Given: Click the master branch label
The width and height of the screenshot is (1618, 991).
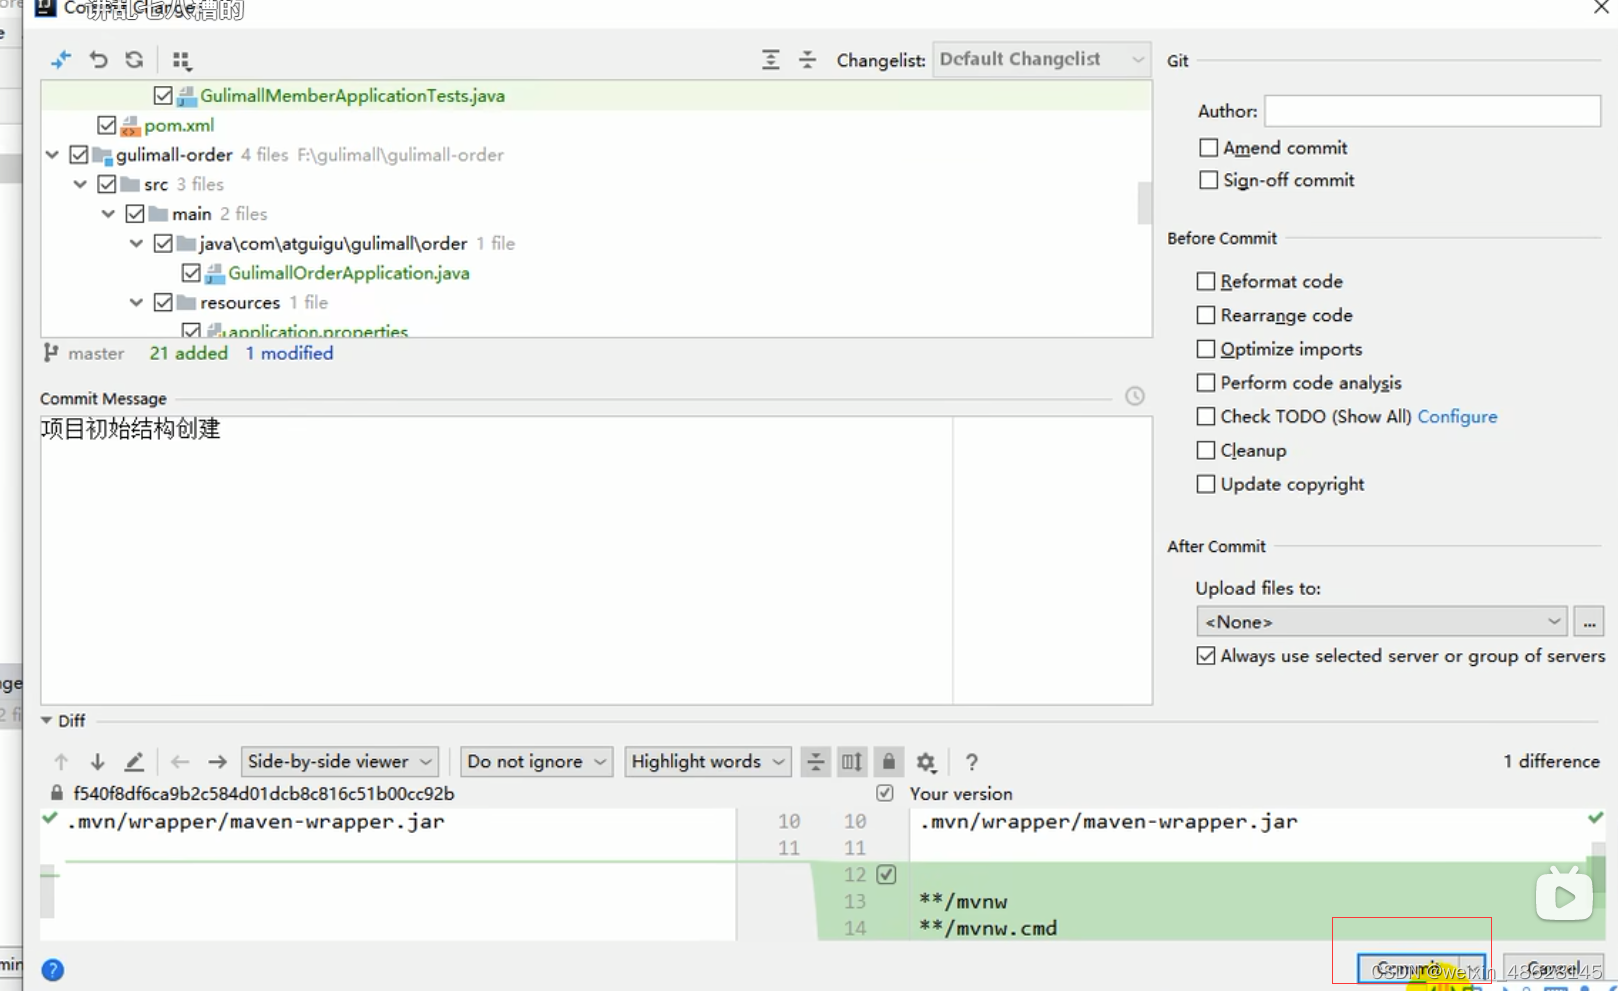Looking at the screenshot, I should tap(96, 353).
